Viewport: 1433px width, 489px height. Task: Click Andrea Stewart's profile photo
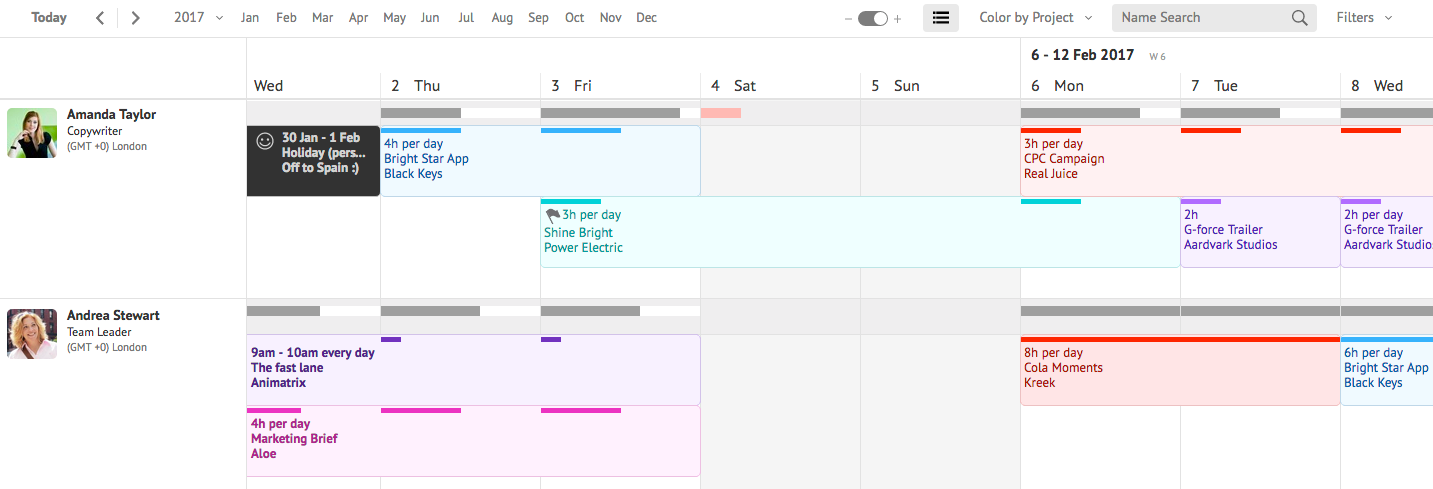click(32, 333)
